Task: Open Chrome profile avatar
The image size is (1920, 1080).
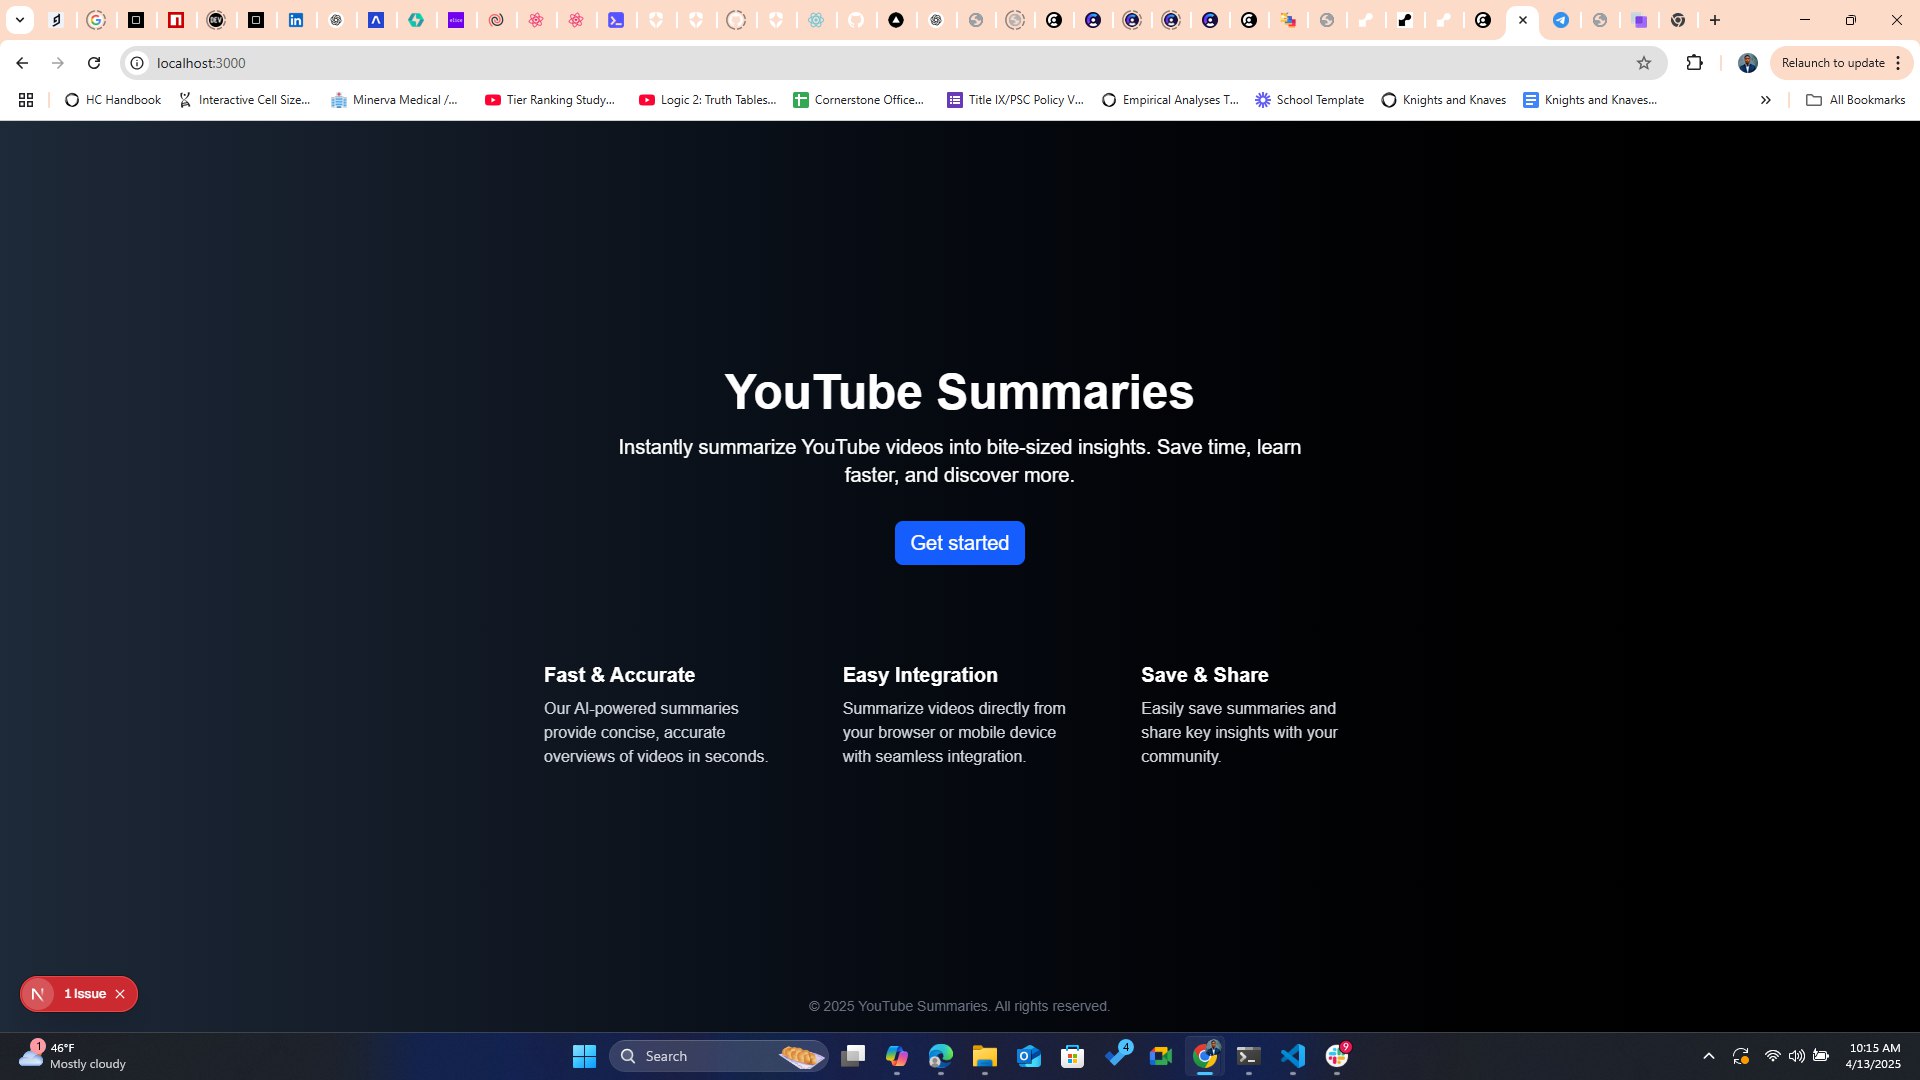Action: 1747,63
